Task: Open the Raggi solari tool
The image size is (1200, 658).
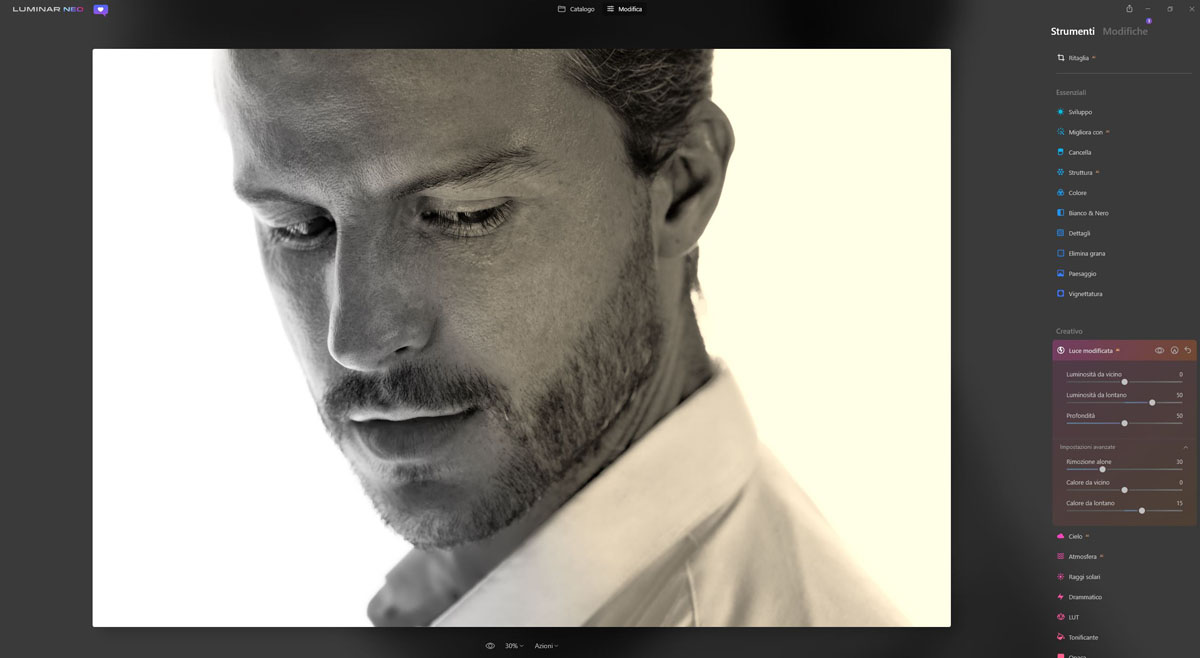Action: point(1084,577)
